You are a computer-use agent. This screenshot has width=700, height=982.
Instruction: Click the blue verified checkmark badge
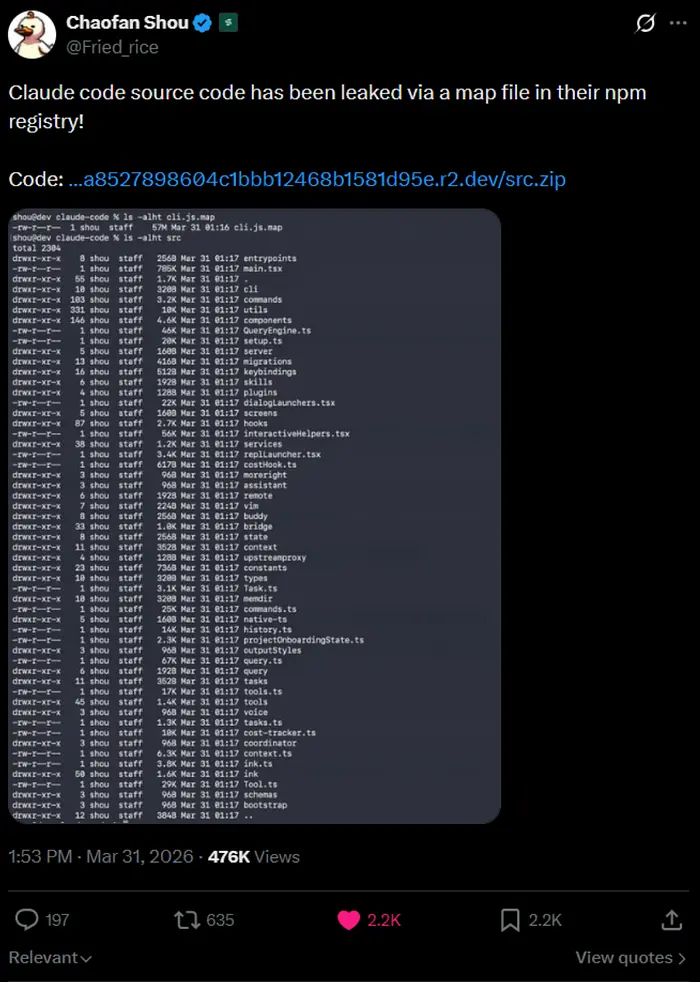click(x=203, y=23)
